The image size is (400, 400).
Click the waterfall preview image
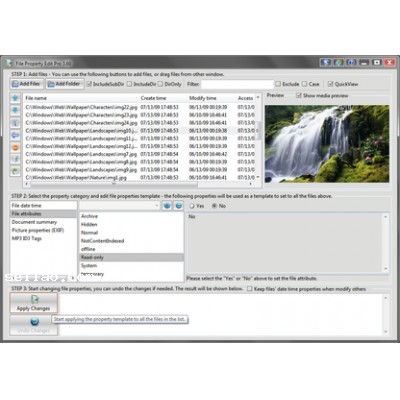[327, 144]
